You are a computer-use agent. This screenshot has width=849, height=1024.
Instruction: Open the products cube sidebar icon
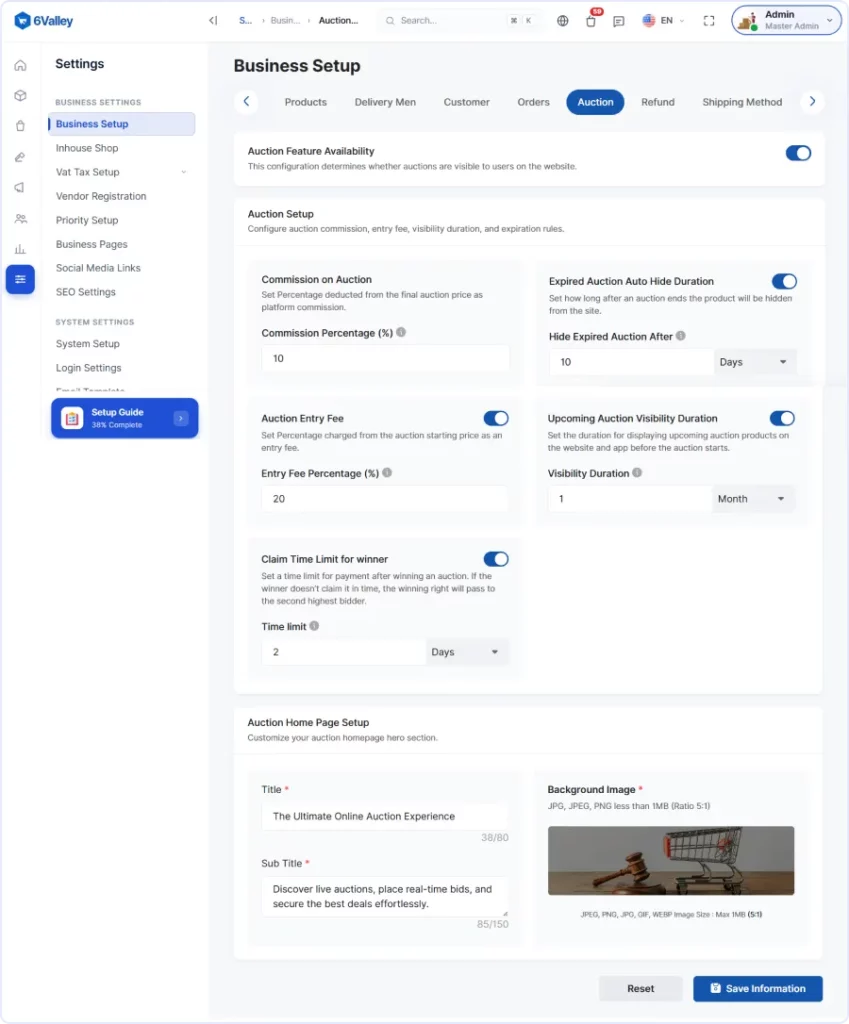(20, 95)
